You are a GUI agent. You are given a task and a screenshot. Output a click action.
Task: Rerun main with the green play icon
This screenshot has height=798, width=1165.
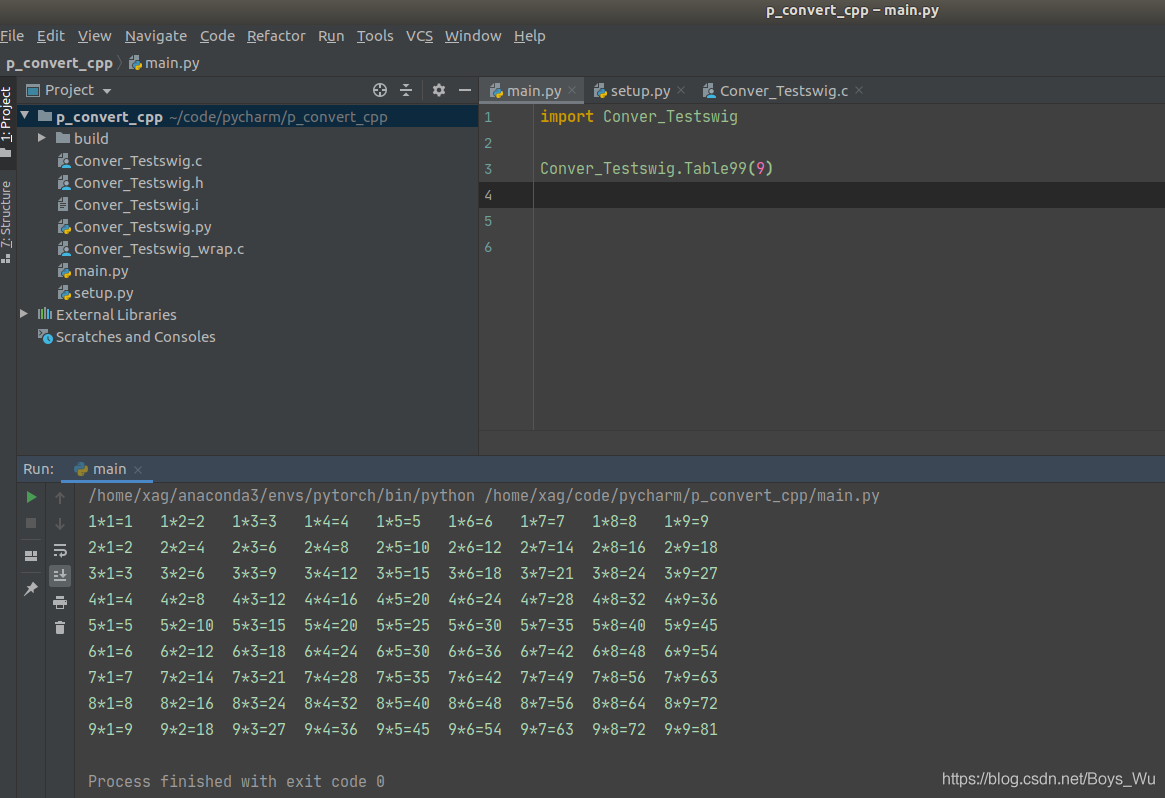31,497
